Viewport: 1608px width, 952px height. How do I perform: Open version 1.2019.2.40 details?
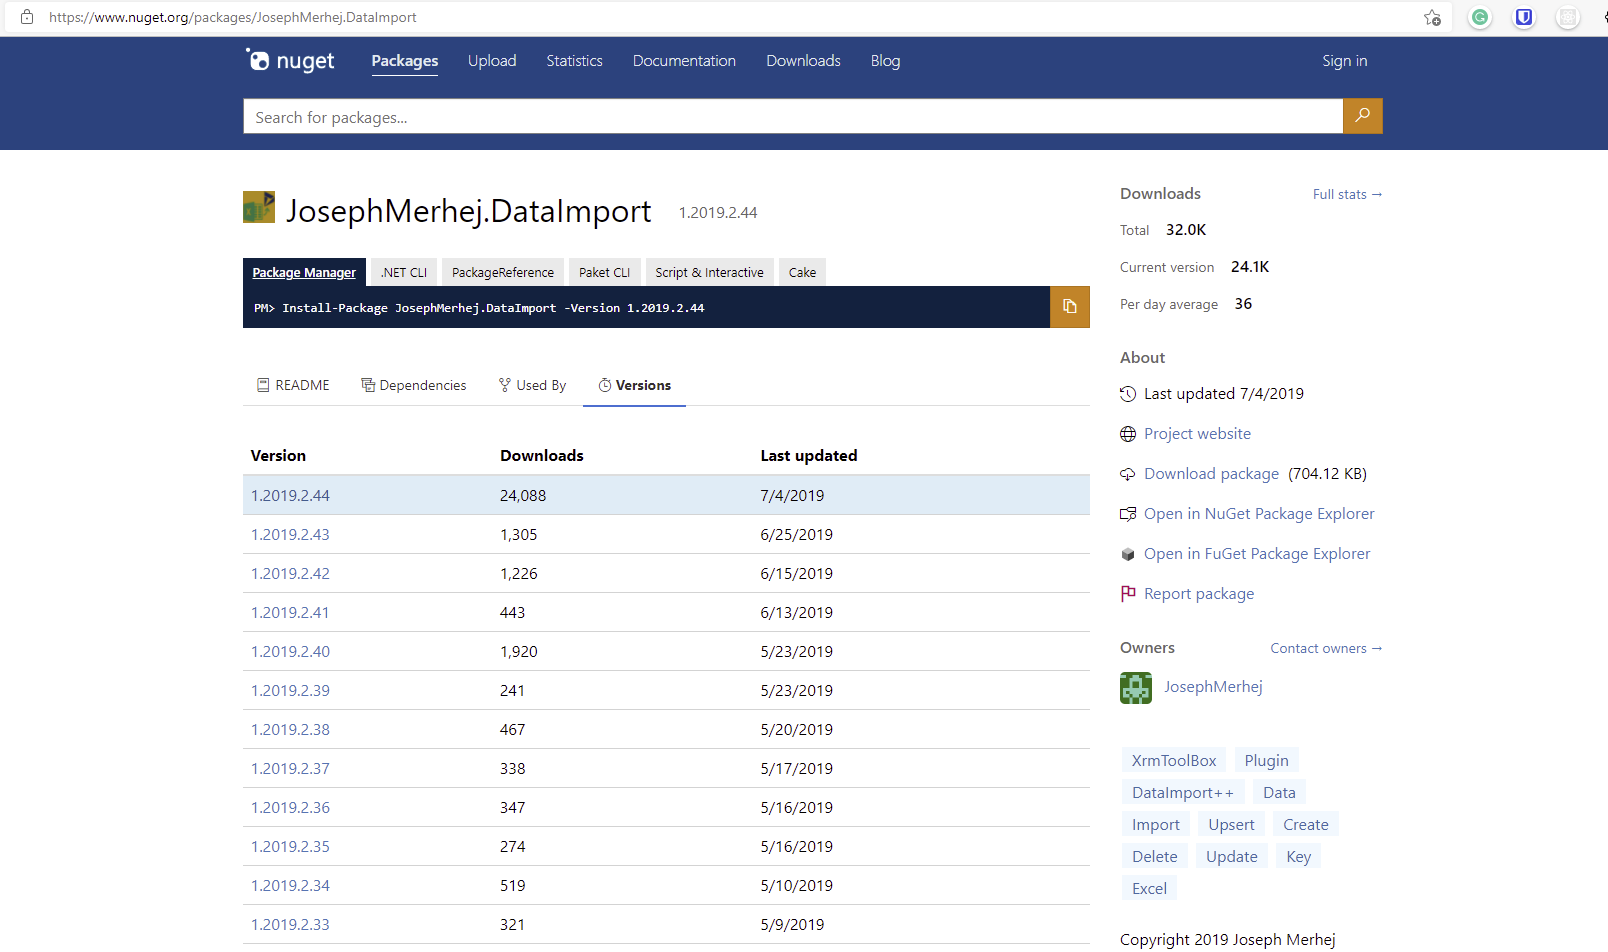pyautogui.click(x=290, y=650)
